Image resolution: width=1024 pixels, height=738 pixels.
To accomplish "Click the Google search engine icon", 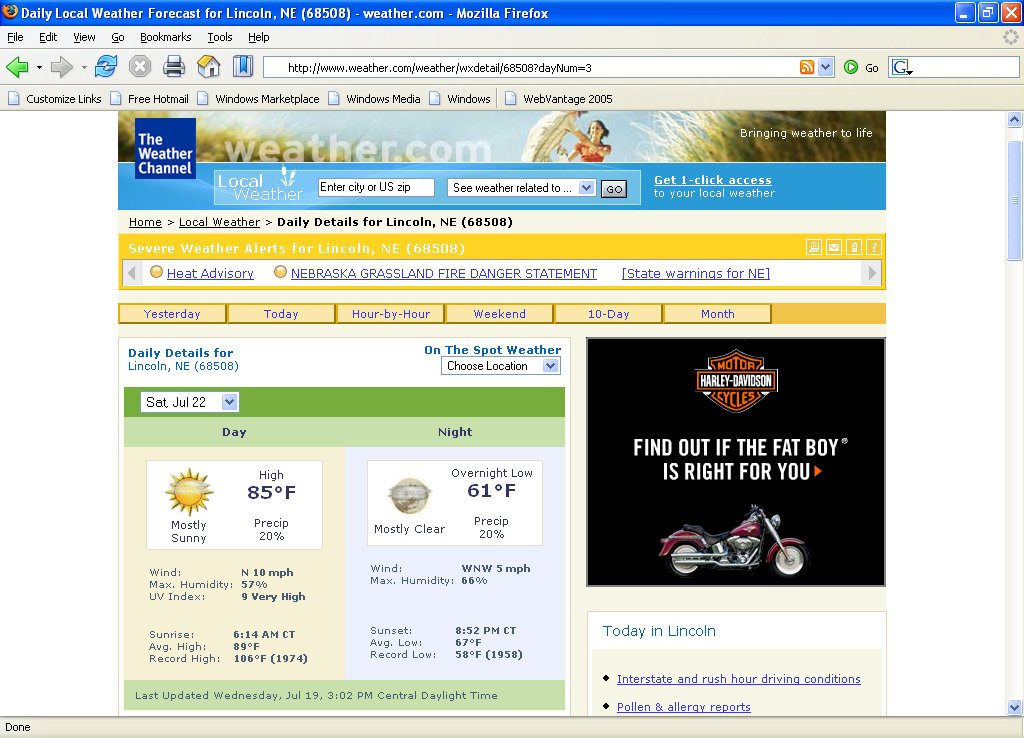I will (x=902, y=67).
